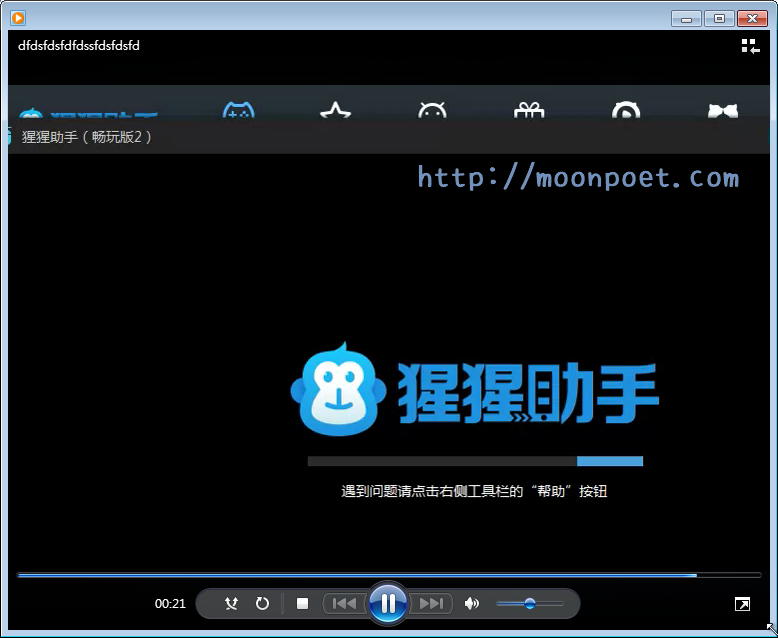
Task: Click the moonpoet.com URL watermark
Action: 578,178
